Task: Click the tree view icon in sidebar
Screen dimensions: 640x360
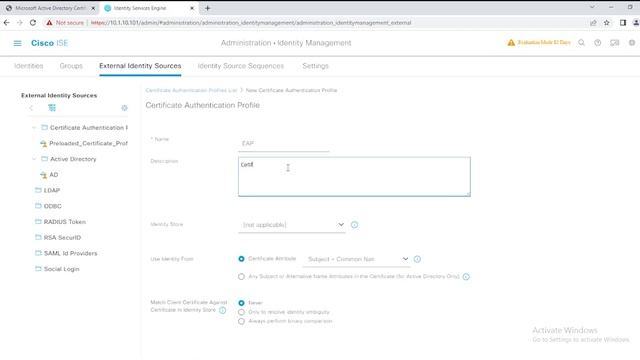Action: (52, 108)
